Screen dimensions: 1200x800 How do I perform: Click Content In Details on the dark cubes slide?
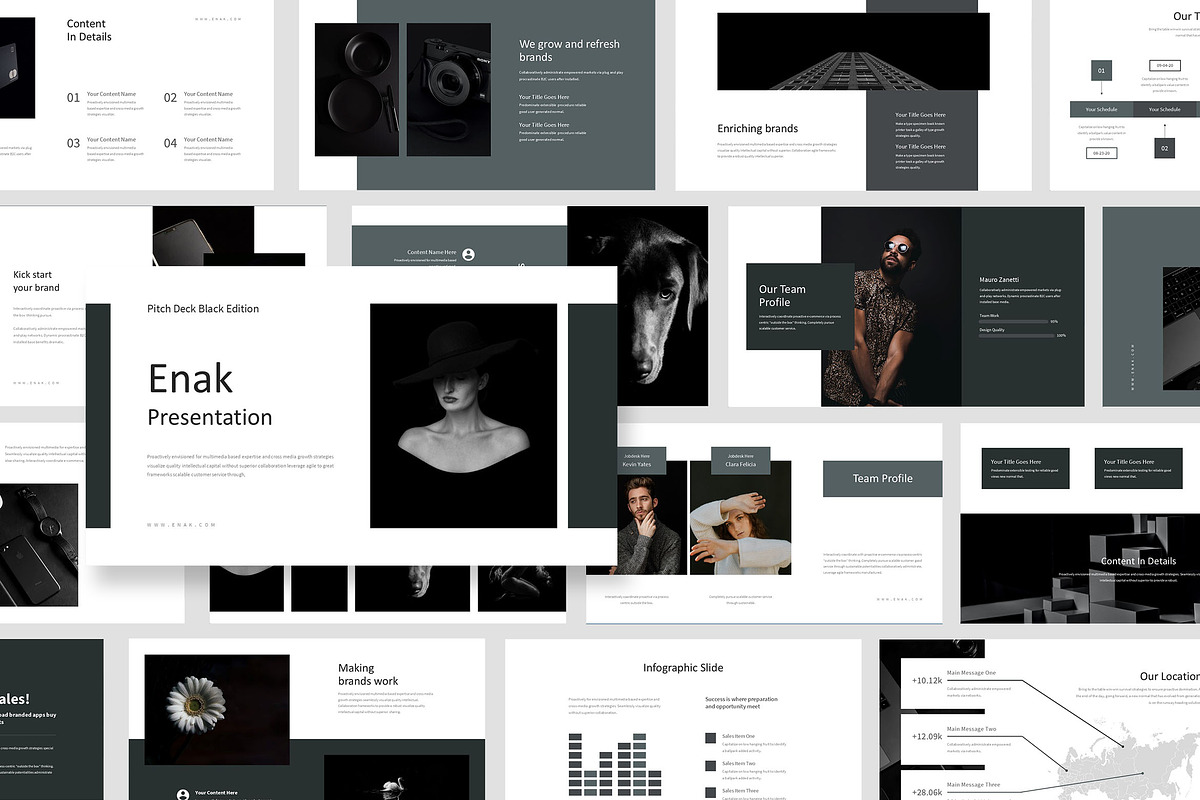(1138, 561)
